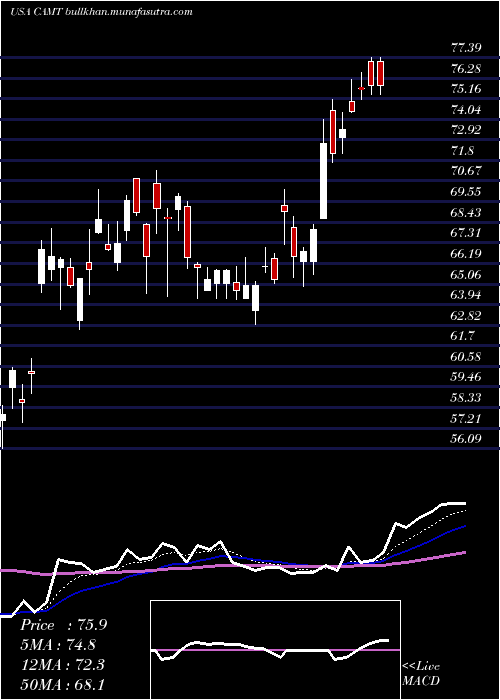Click the 60.58 price axis label

coord(466,356)
